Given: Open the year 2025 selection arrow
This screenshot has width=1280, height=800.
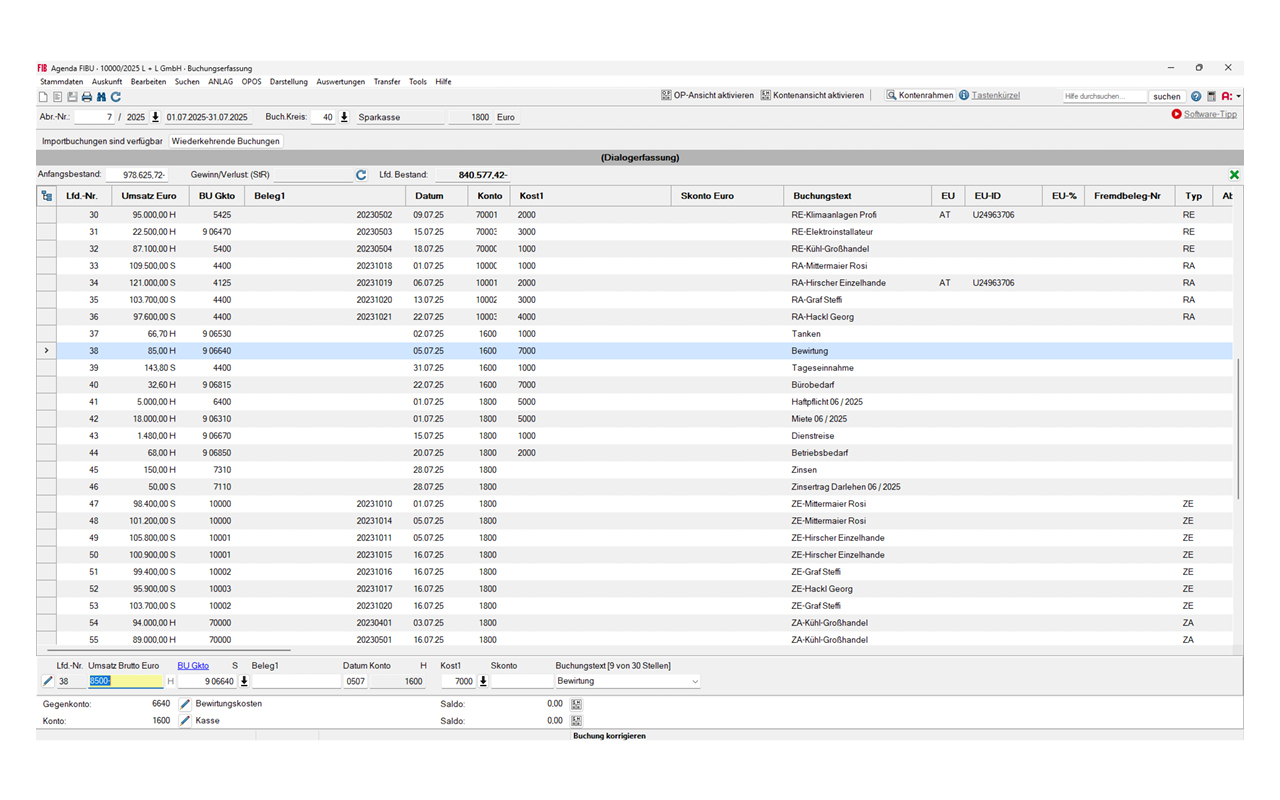Looking at the screenshot, I should [155, 117].
